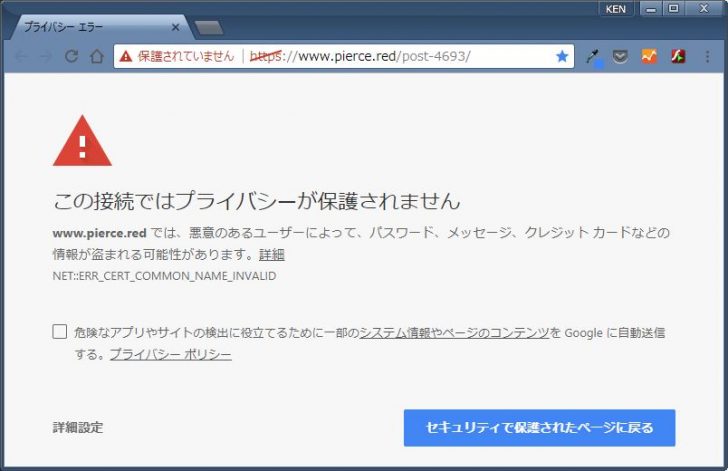Click the orange chart extension icon

[x=649, y=57]
